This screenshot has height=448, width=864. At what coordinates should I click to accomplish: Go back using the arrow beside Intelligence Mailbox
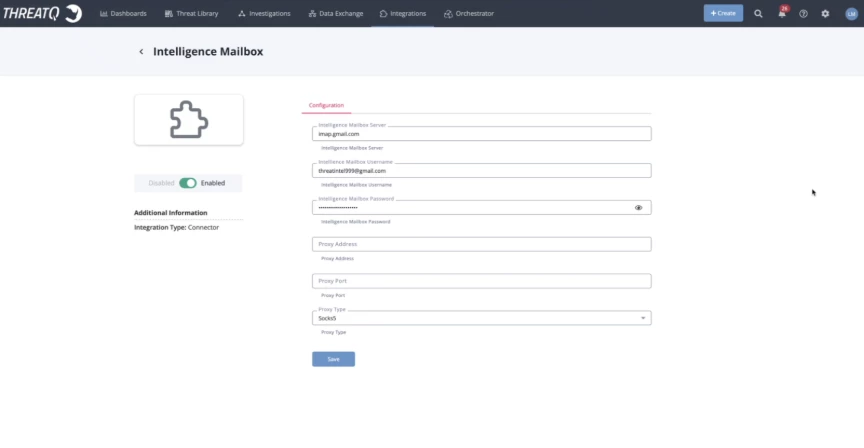[141, 51]
